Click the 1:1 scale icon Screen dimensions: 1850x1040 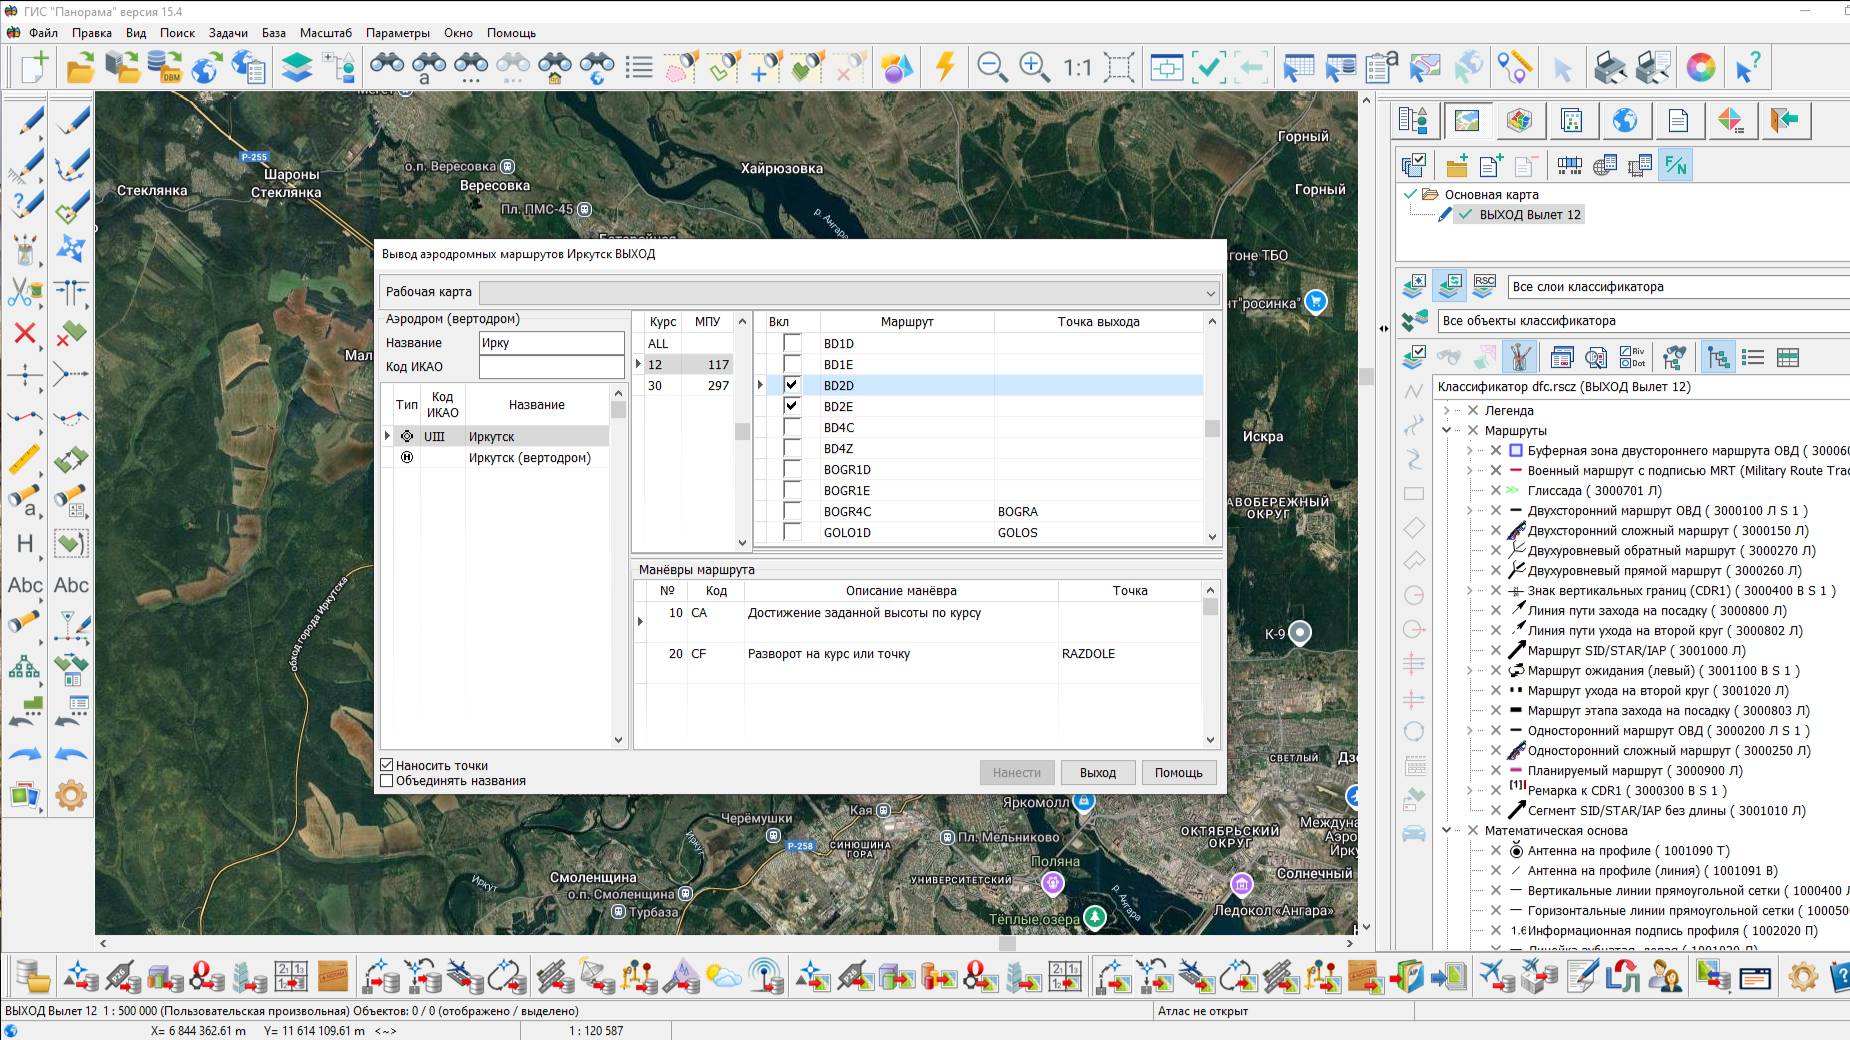pos(1077,68)
